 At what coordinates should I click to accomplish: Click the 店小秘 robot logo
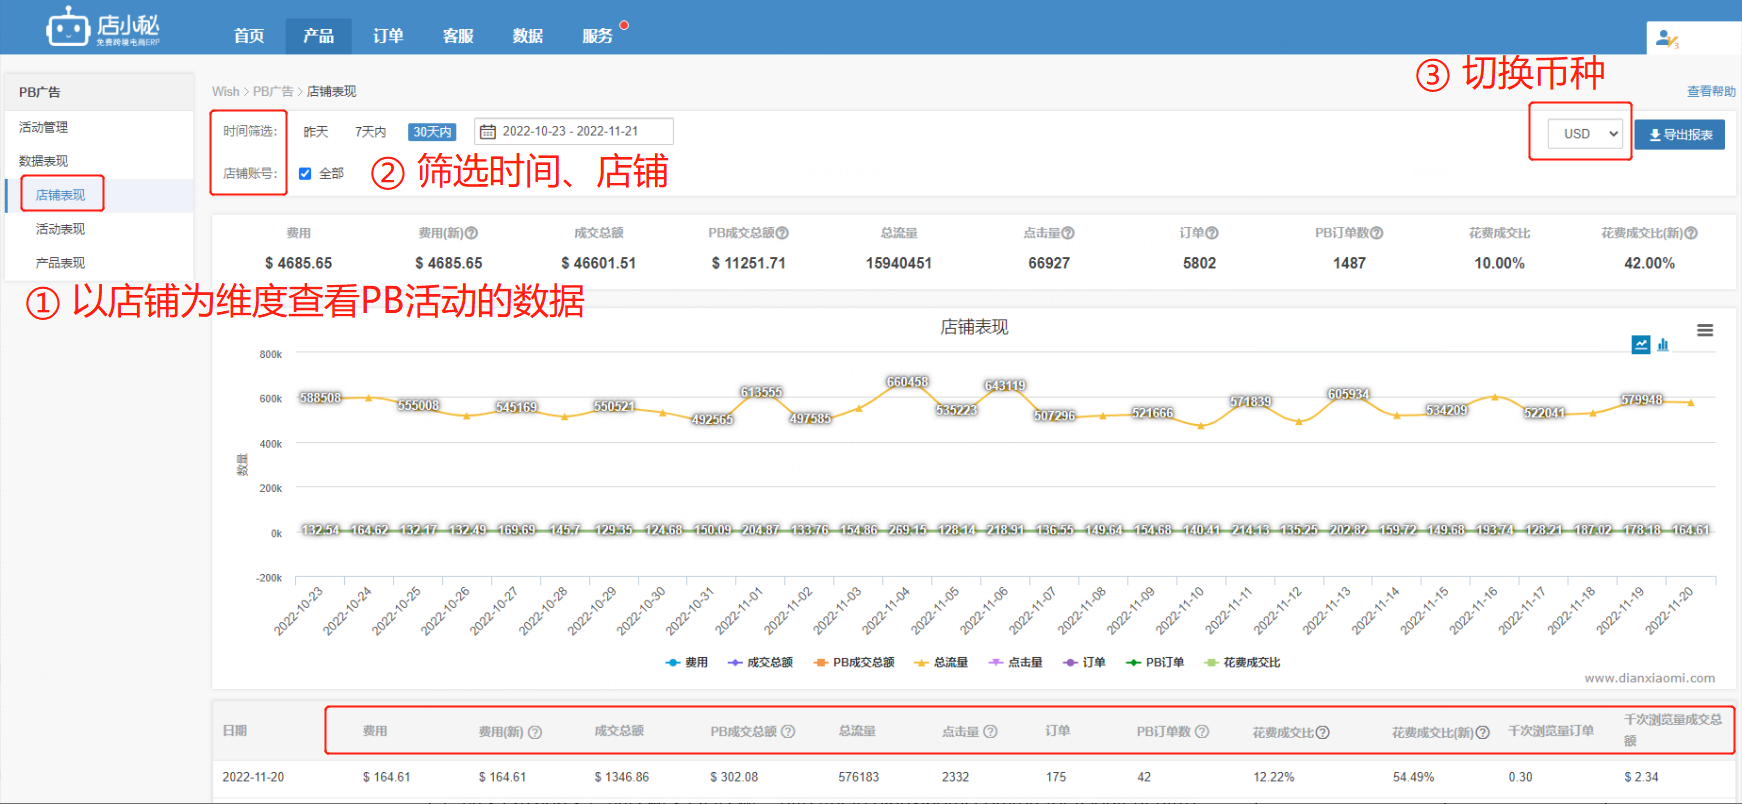coord(102,27)
